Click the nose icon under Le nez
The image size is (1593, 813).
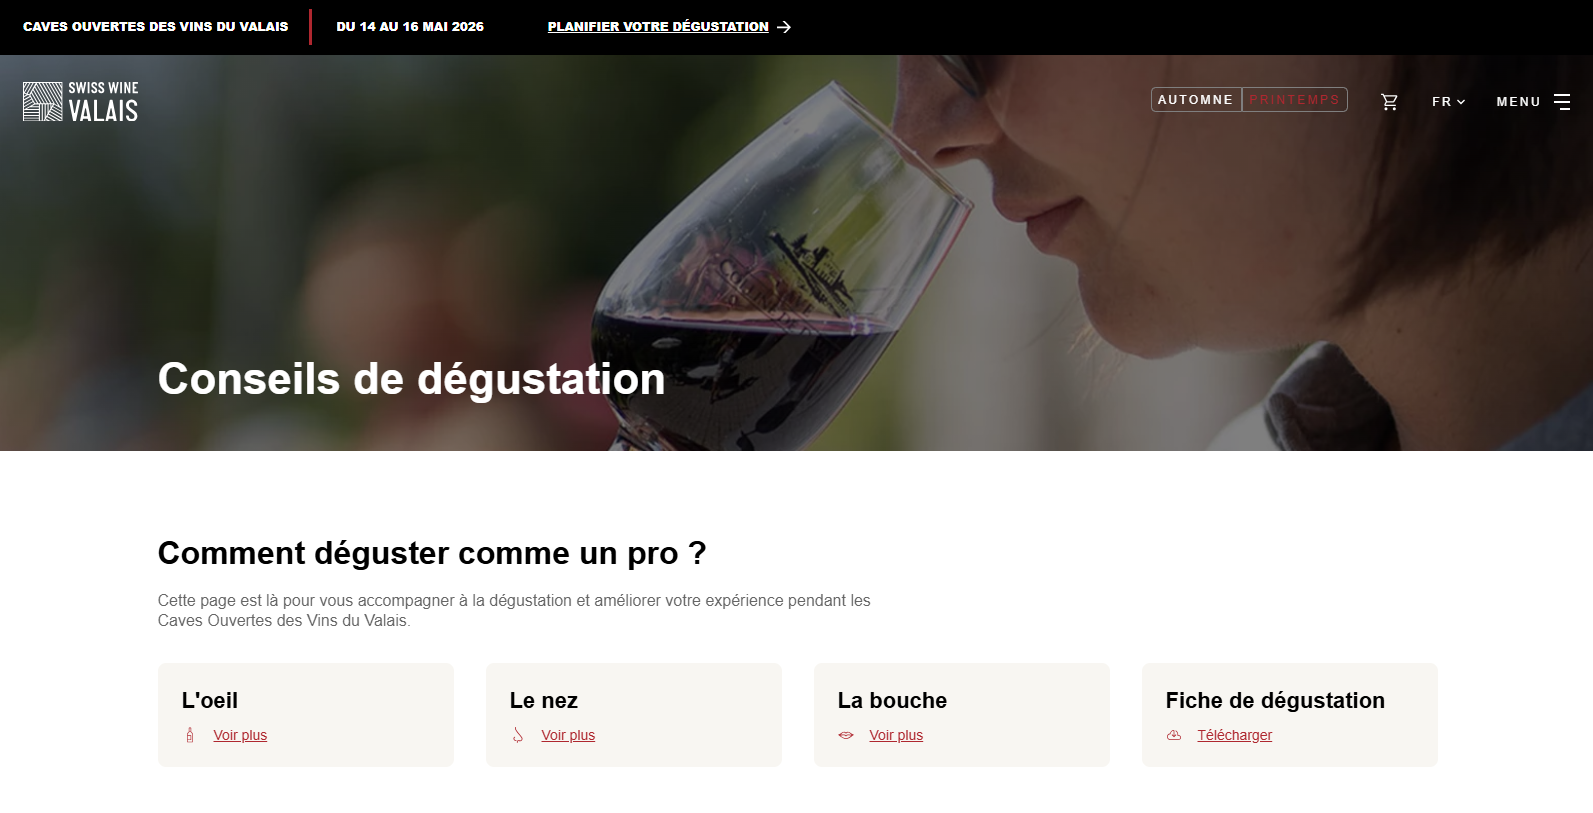point(518,735)
